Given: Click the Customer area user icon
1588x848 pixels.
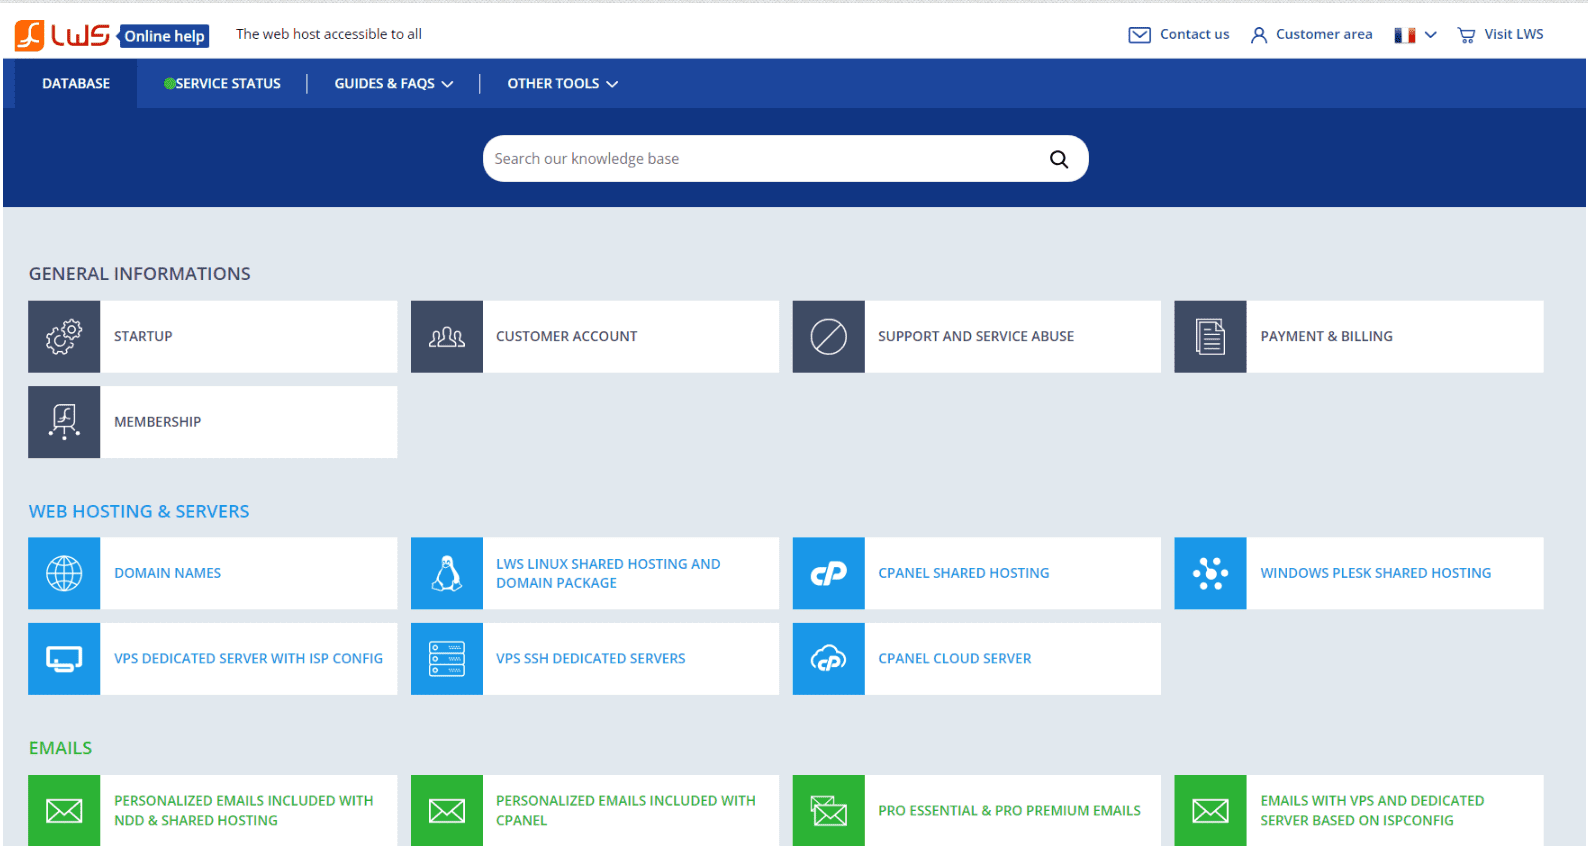Looking at the screenshot, I should click(1259, 35).
